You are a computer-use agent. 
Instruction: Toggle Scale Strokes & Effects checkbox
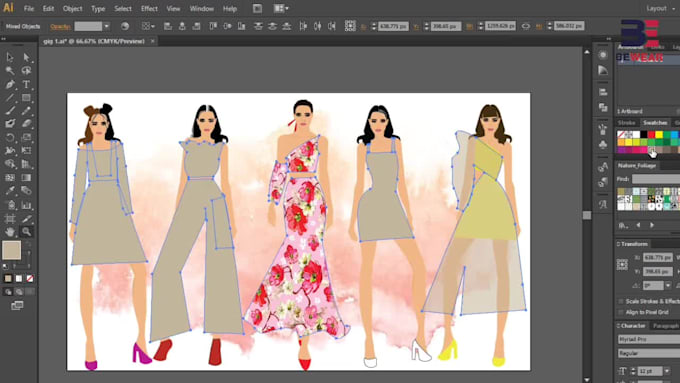point(621,301)
